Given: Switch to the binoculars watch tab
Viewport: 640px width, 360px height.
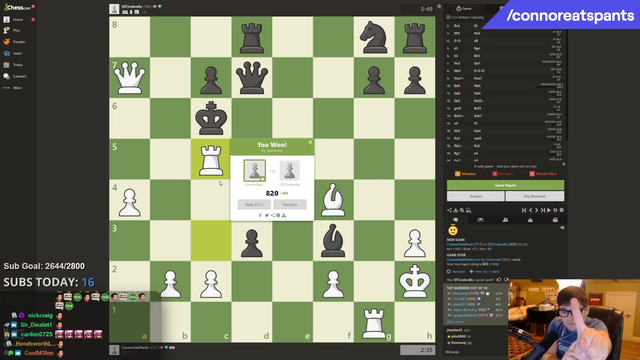Looking at the screenshot, I should [480, 220].
